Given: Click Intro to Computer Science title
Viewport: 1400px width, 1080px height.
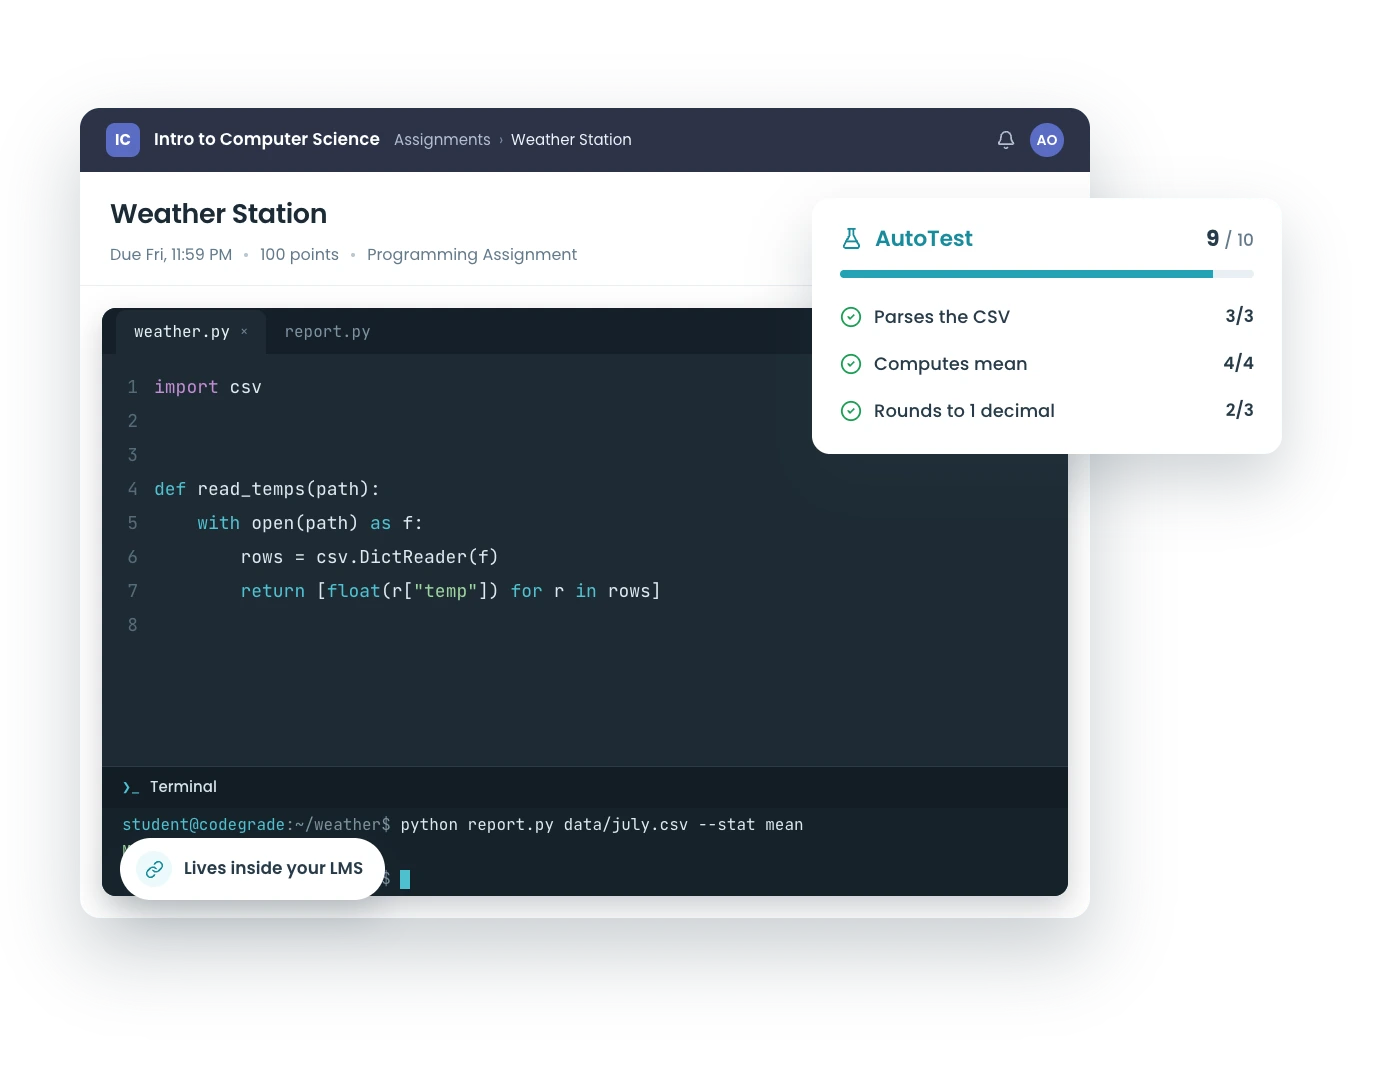Looking at the screenshot, I should coord(267,139).
